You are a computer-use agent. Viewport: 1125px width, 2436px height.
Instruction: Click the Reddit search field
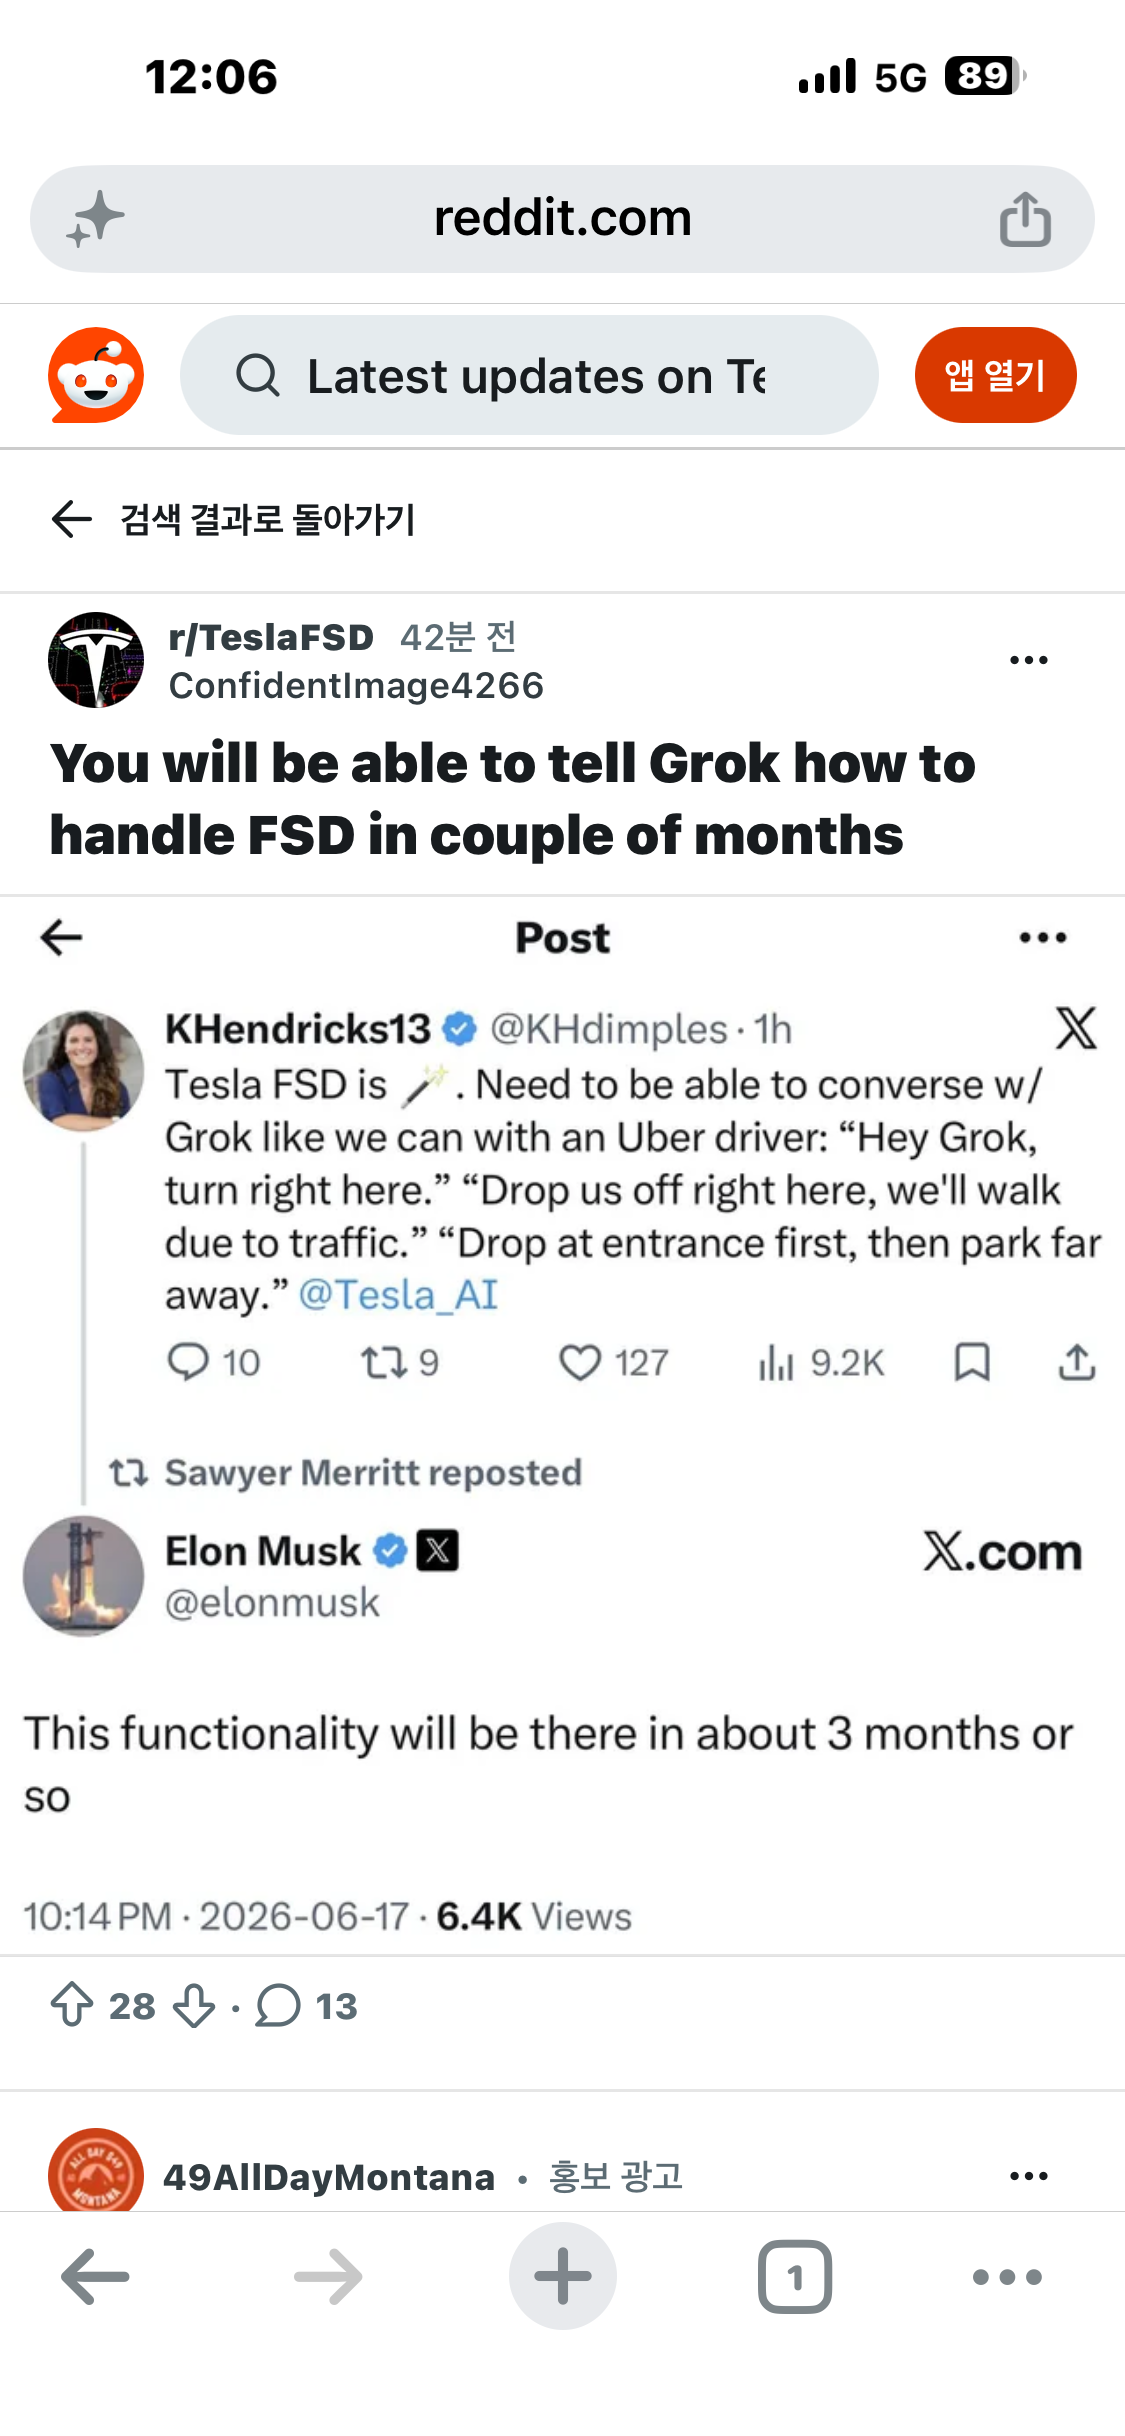pyautogui.click(x=529, y=375)
